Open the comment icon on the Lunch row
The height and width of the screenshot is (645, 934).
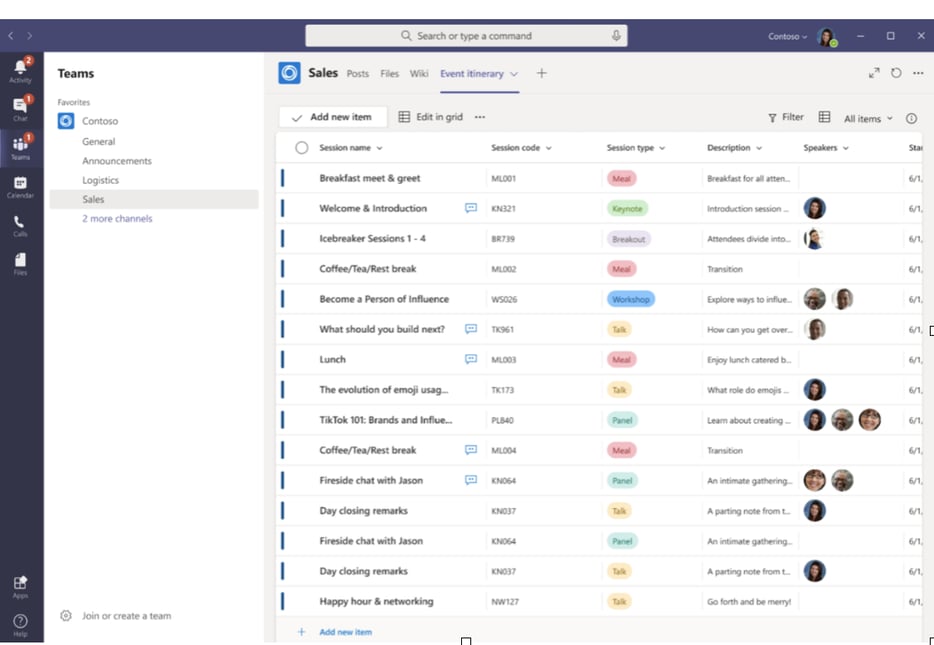[x=471, y=360]
